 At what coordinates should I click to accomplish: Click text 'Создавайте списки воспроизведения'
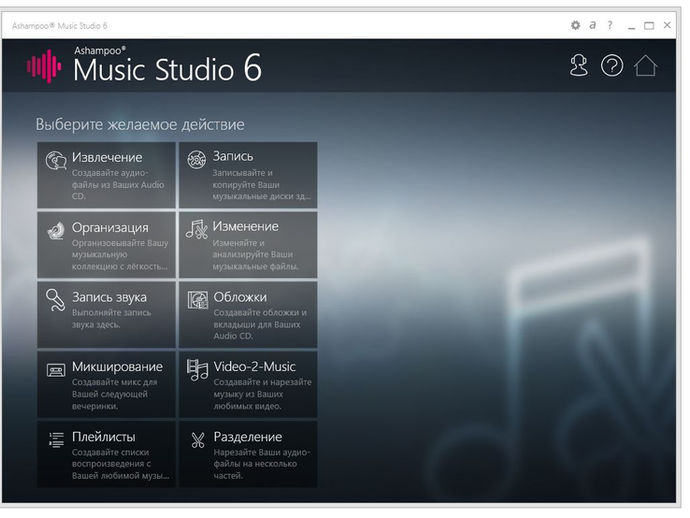(111, 458)
